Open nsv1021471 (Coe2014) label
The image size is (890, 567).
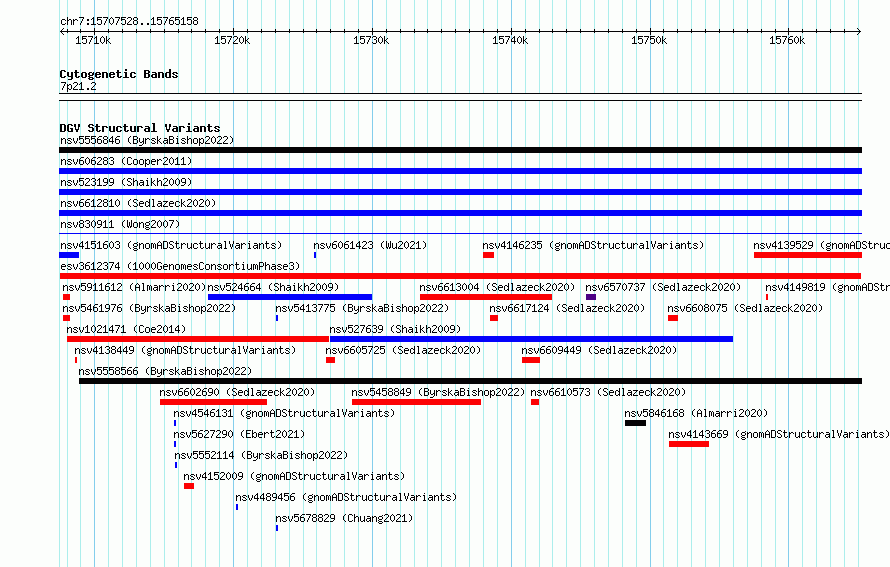[x=126, y=329]
